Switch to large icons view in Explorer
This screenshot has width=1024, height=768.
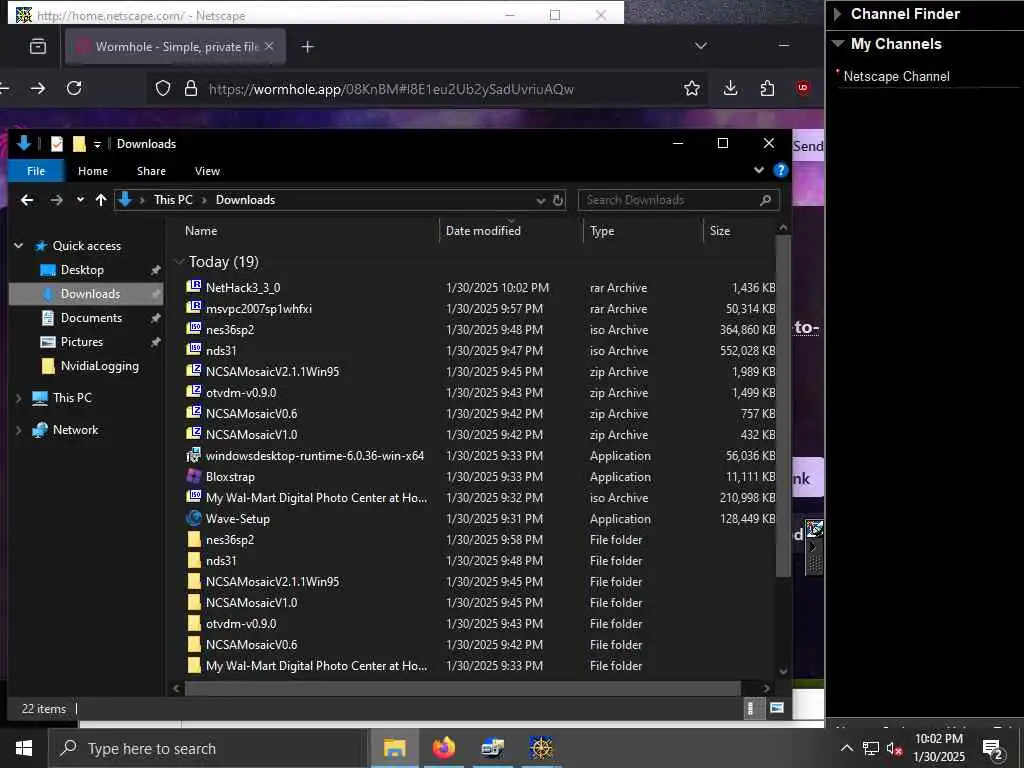click(776, 708)
